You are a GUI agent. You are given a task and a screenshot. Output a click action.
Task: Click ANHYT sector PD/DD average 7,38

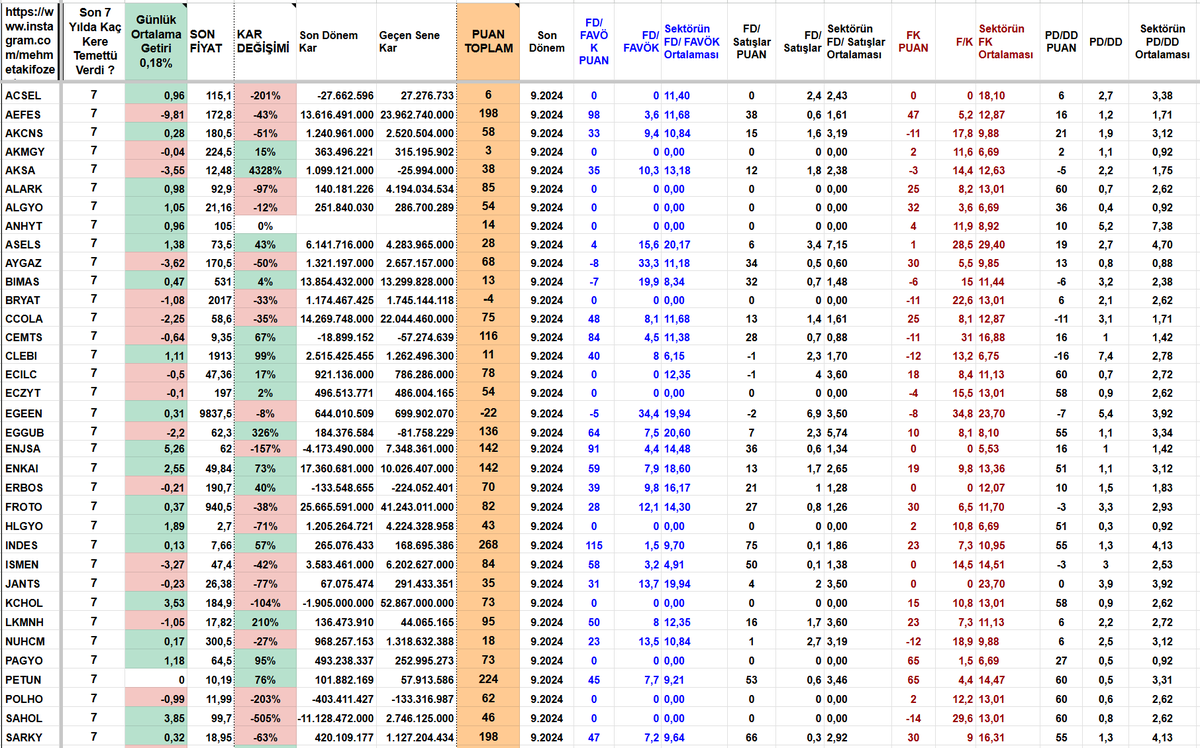[1162, 225]
